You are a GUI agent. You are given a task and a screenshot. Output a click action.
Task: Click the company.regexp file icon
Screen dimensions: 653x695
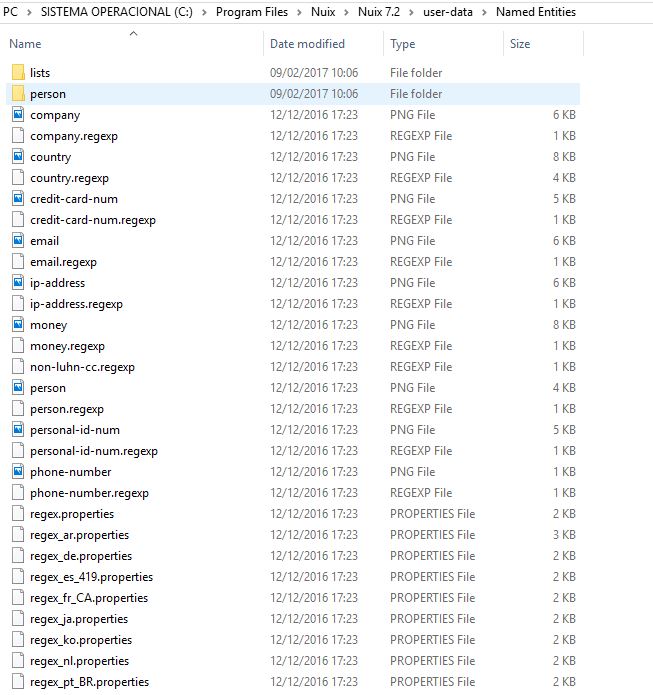18,136
